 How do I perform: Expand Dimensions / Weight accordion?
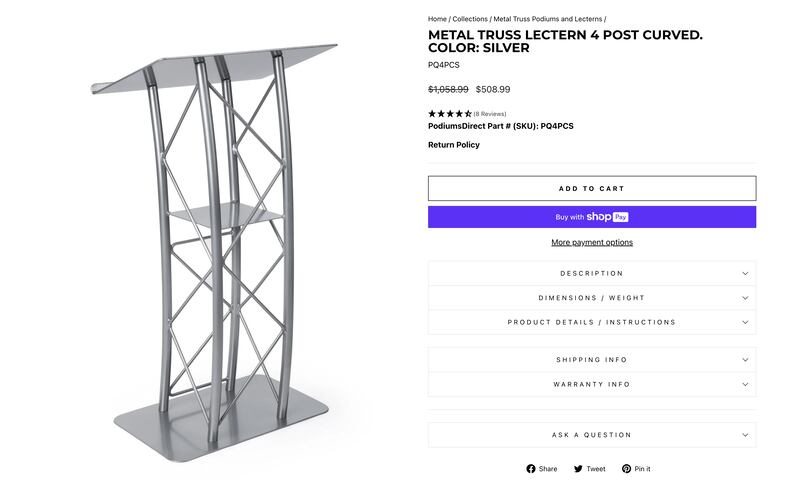tap(591, 298)
